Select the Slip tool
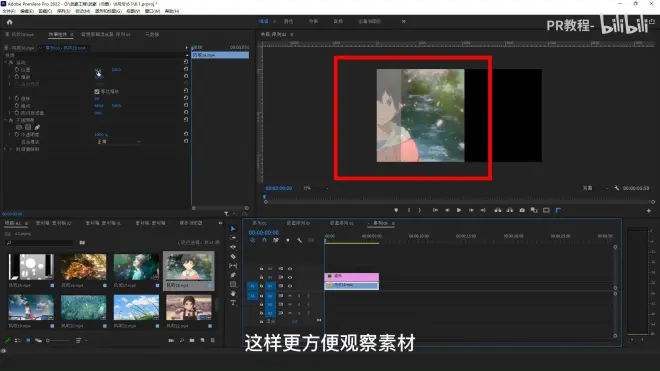Screen dimensions: 660x371 pyautogui.click(x=233, y=266)
